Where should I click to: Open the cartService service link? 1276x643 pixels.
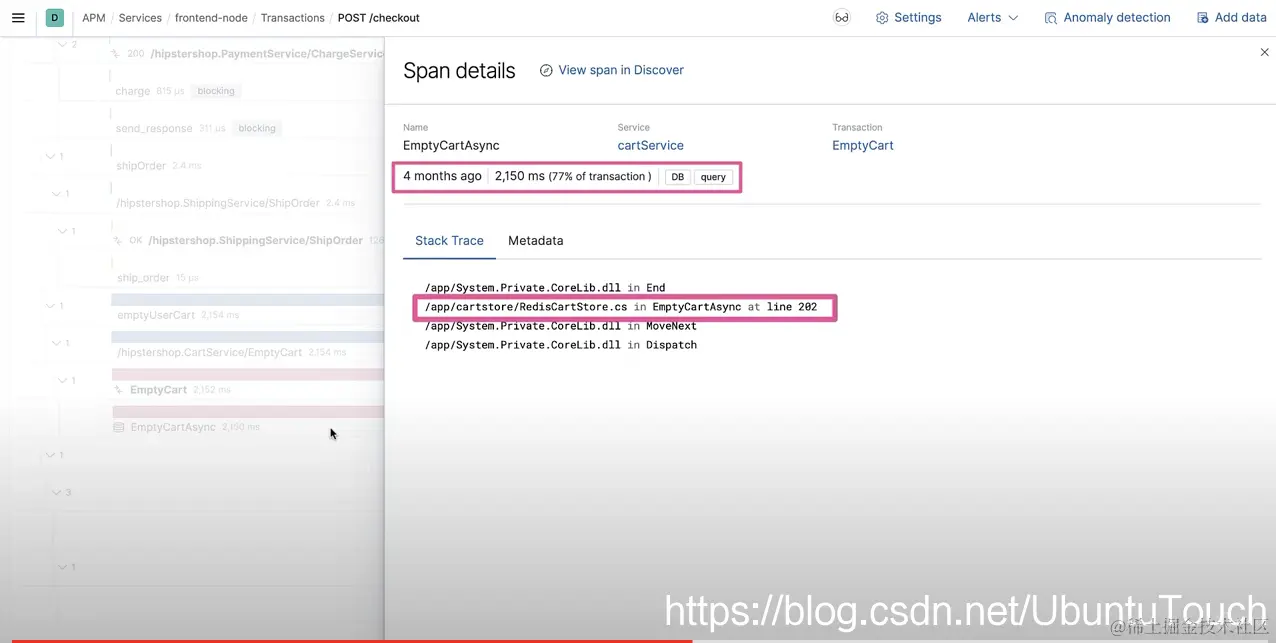tap(650, 145)
